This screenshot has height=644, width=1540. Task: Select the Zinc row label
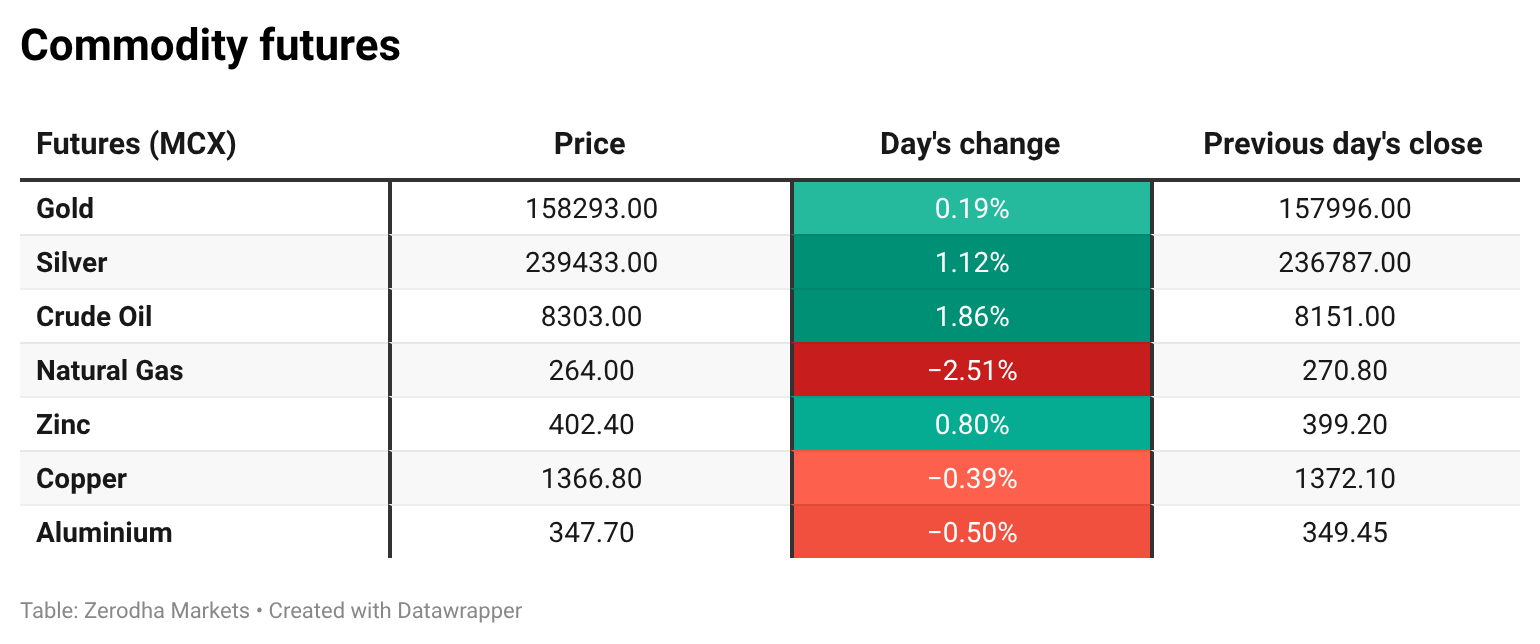pos(63,425)
